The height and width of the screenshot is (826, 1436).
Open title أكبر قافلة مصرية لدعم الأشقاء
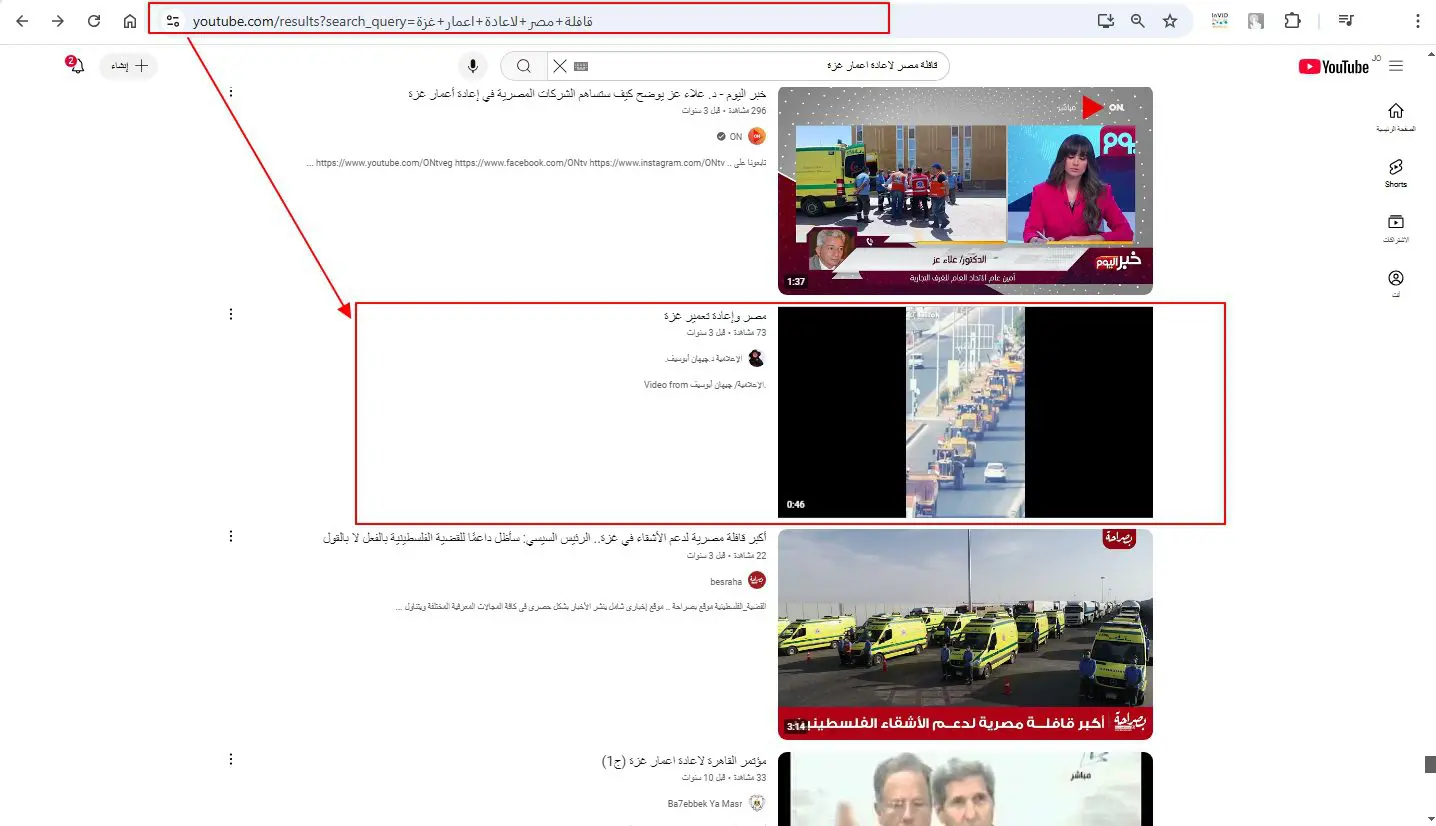click(545, 538)
